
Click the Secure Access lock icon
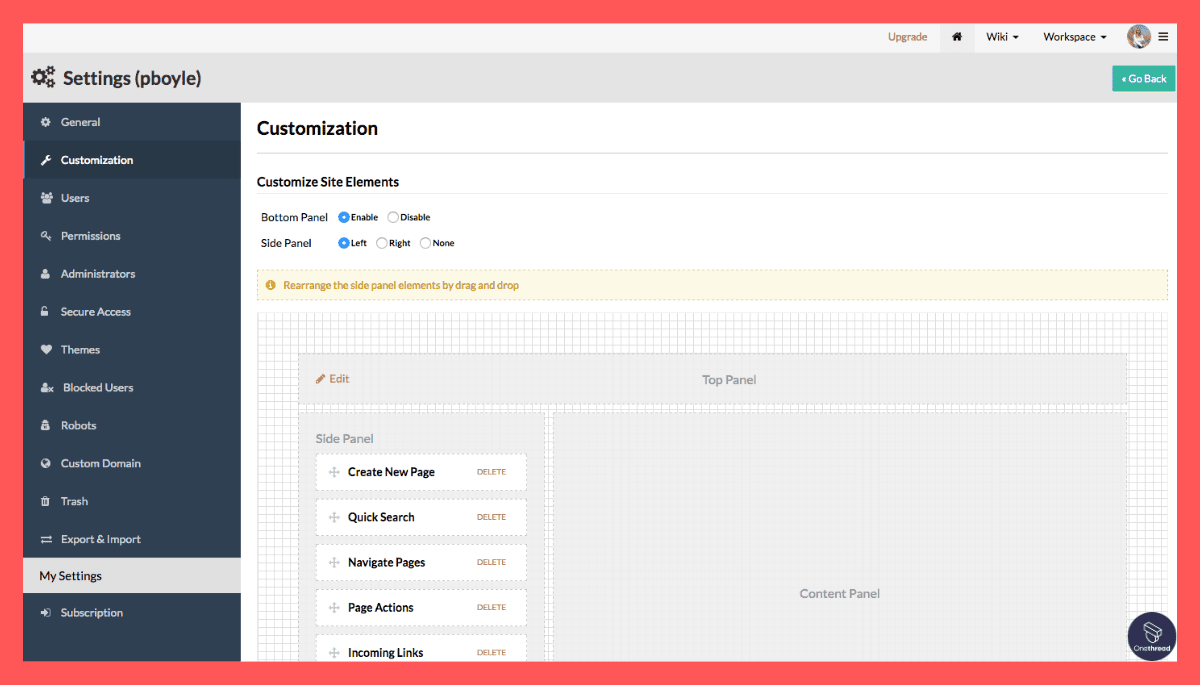47,311
